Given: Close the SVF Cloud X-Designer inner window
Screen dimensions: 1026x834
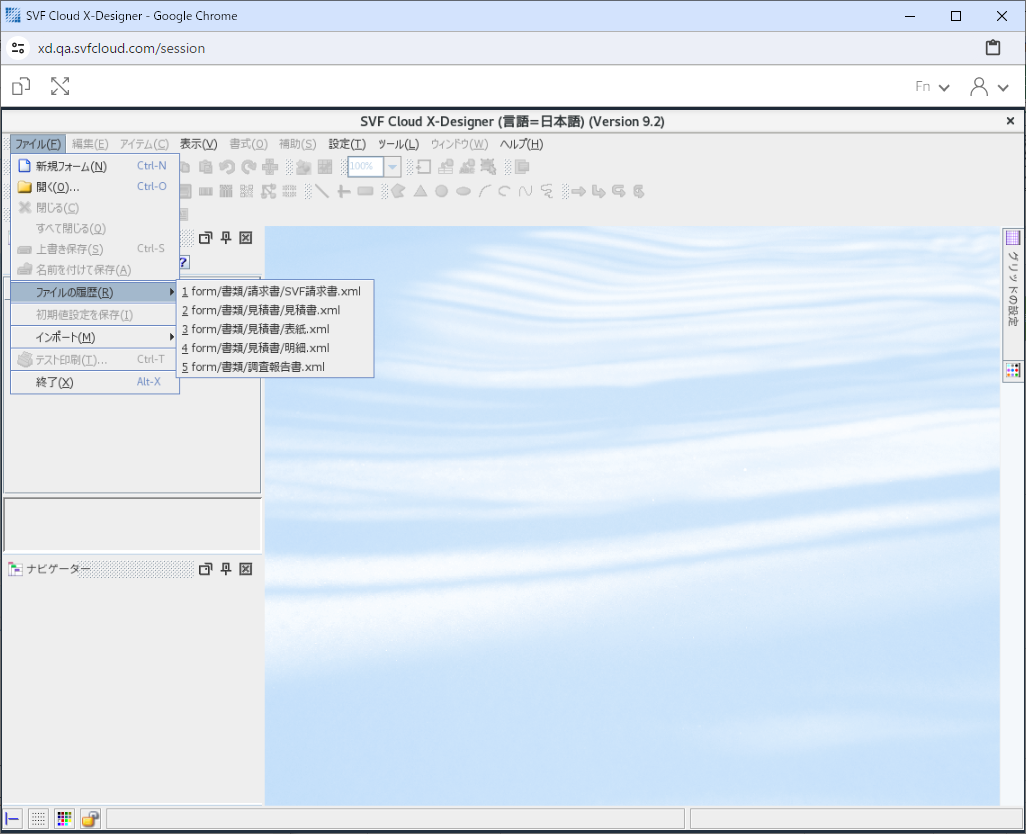Looking at the screenshot, I should [x=1010, y=121].
